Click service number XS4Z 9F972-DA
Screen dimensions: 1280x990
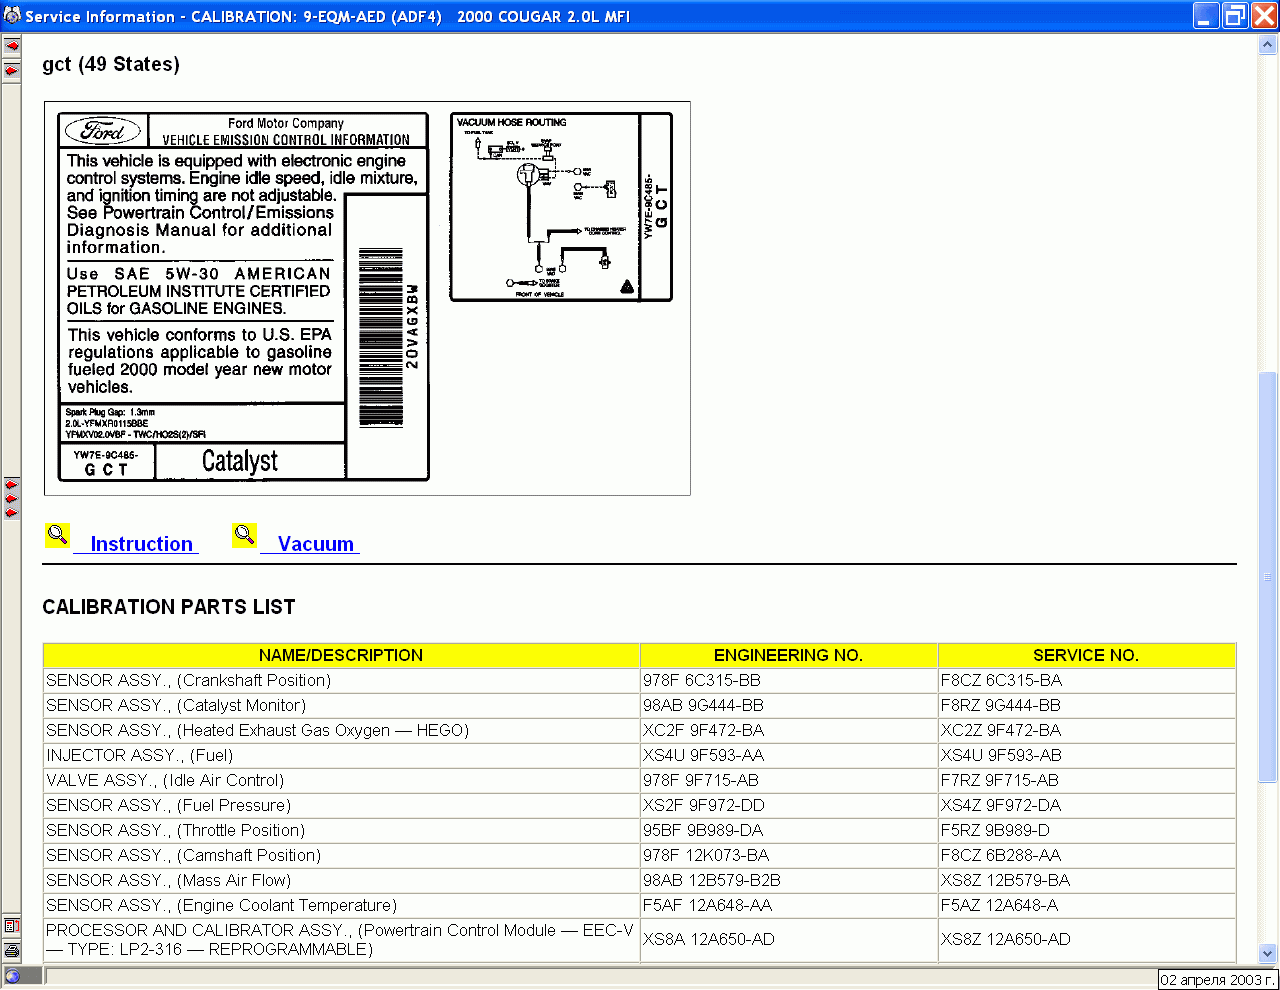pos(1001,805)
